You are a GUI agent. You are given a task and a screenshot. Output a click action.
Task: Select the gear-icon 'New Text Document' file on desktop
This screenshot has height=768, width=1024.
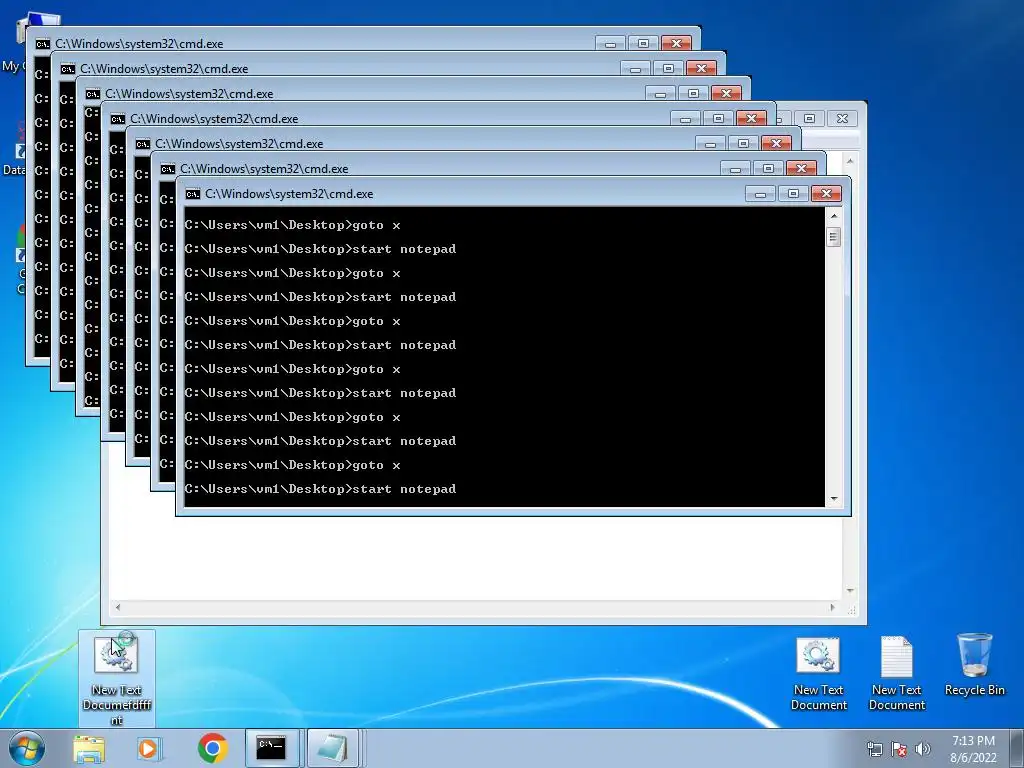pyautogui.click(x=818, y=675)
